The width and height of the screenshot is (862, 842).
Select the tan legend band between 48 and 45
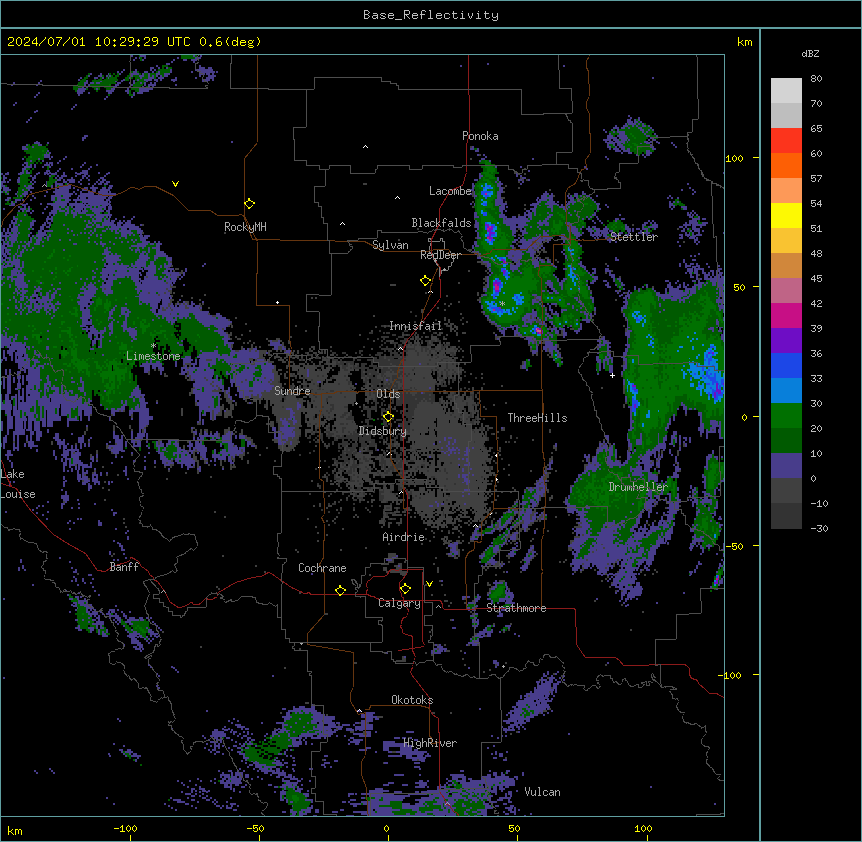(x=786, y=265)
